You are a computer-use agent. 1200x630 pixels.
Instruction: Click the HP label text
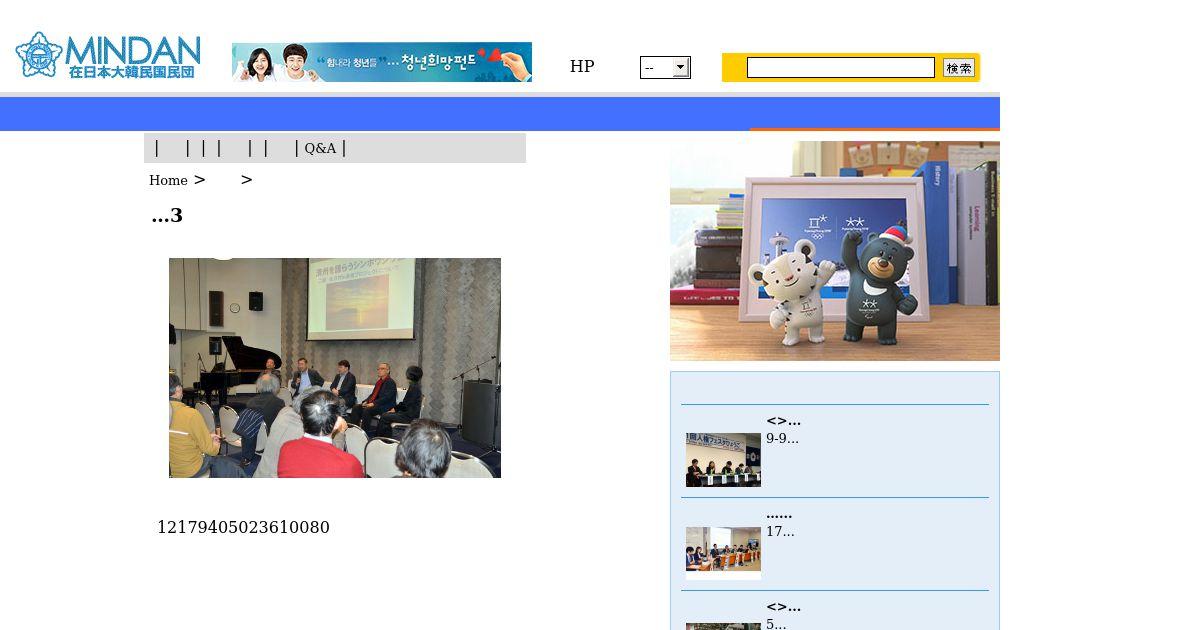pyautogui.click(x=582, y=67)
